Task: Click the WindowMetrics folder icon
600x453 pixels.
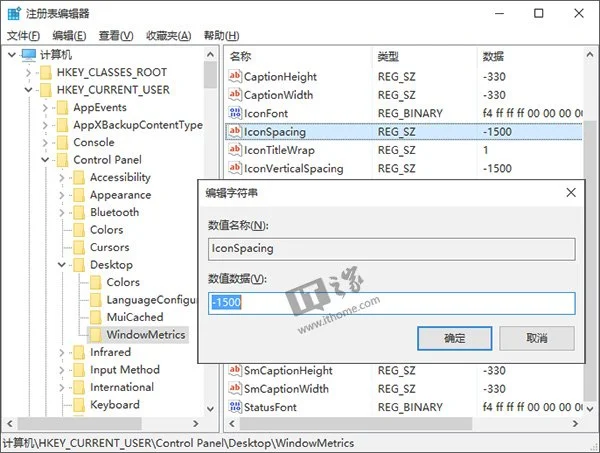Action: click(95, 335)
